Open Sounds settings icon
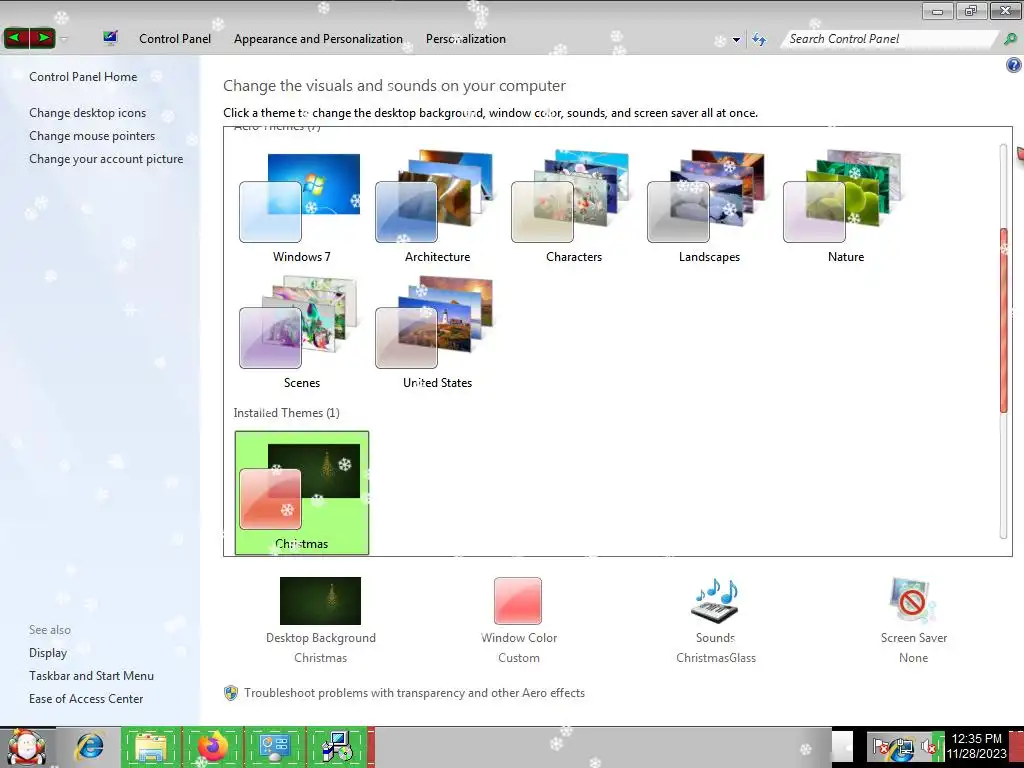Screen dimensions: 1024x768 point(715,601)
